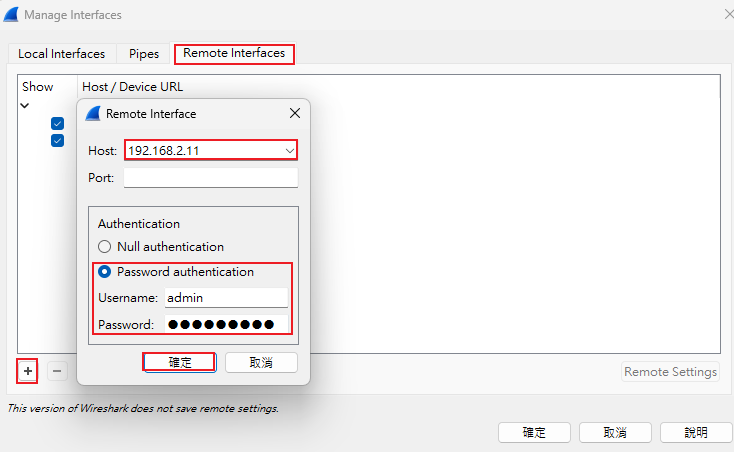Switch to Pipes tab
Image resolution: width=734 pixels, height=452 pixels.
point(144,54)
